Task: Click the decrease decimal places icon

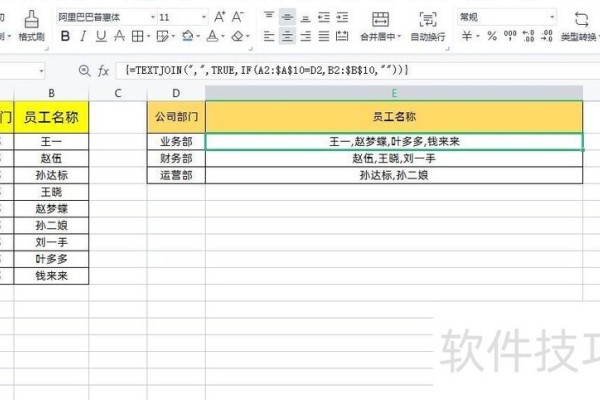Action: click(x=547, y=36)
